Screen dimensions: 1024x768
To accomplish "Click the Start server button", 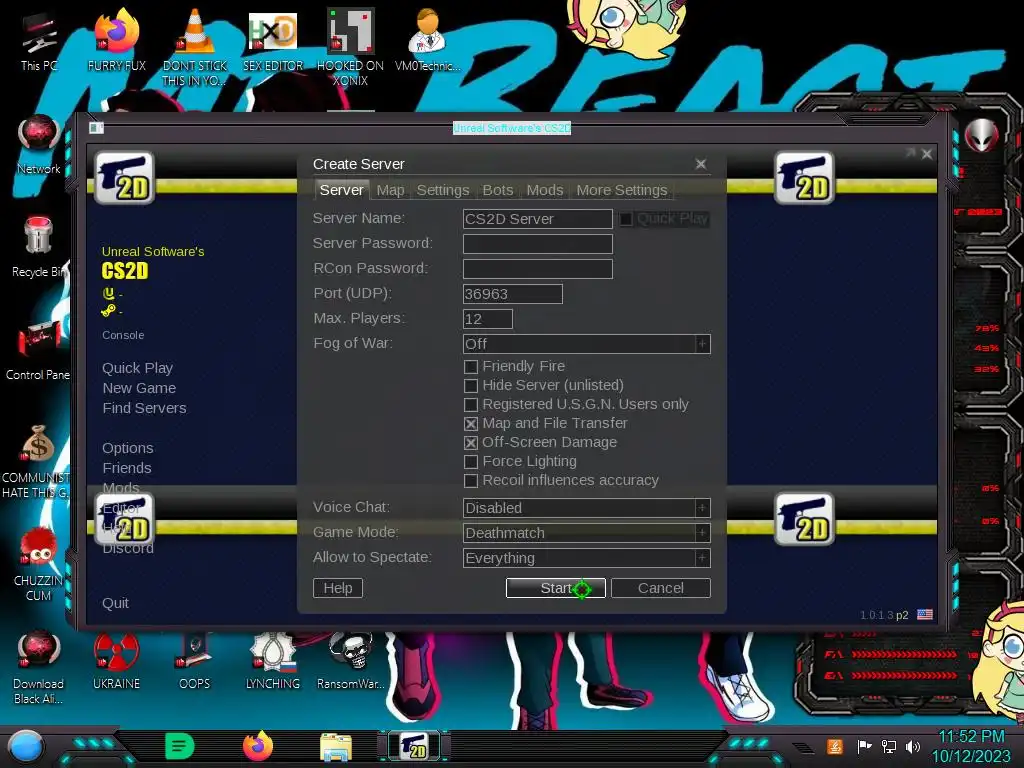I will point(556,588).
